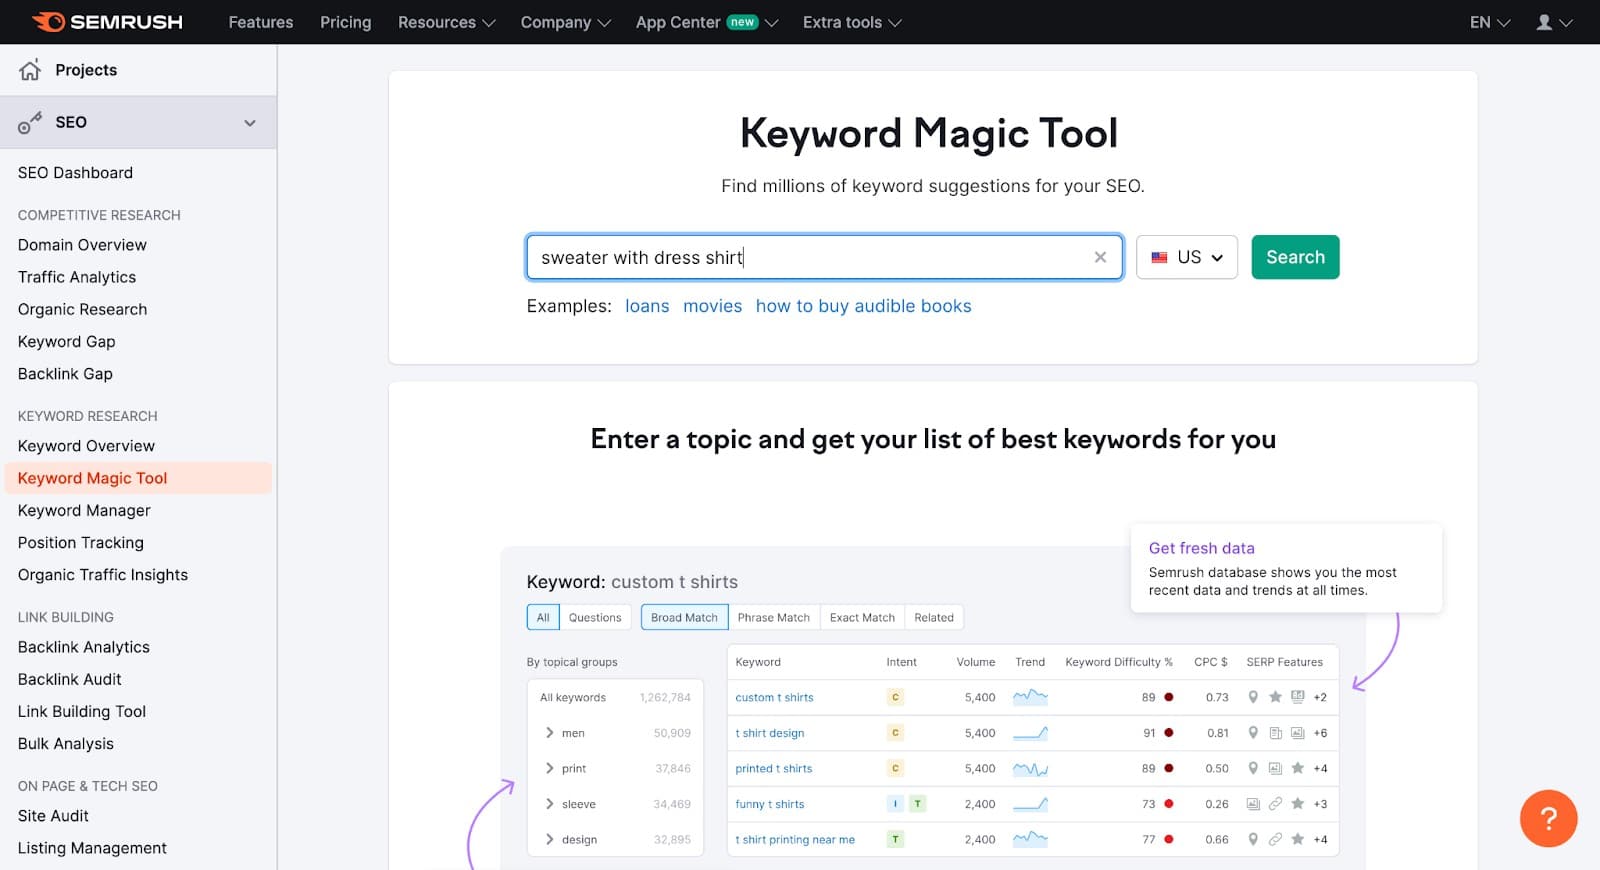Open Link Building Tool in the sidebar
The height and width of the screenshot is (870, 1600).
[x=82, y=711]
